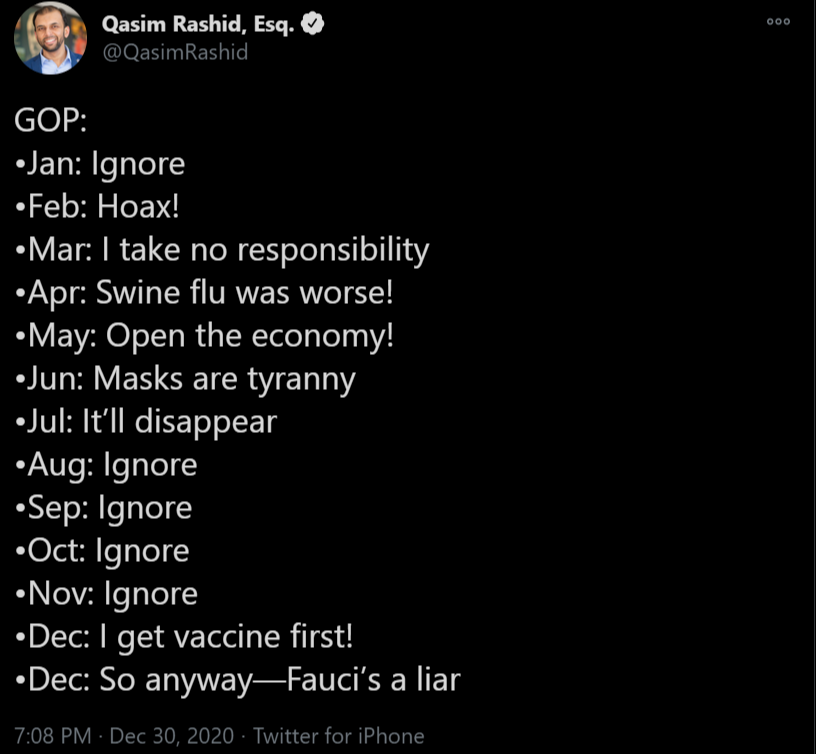The width and height of the screenshot is (816, 754).
Task: Click the verified badge next to Qasim Rashid's name
Action: [313, 25]
